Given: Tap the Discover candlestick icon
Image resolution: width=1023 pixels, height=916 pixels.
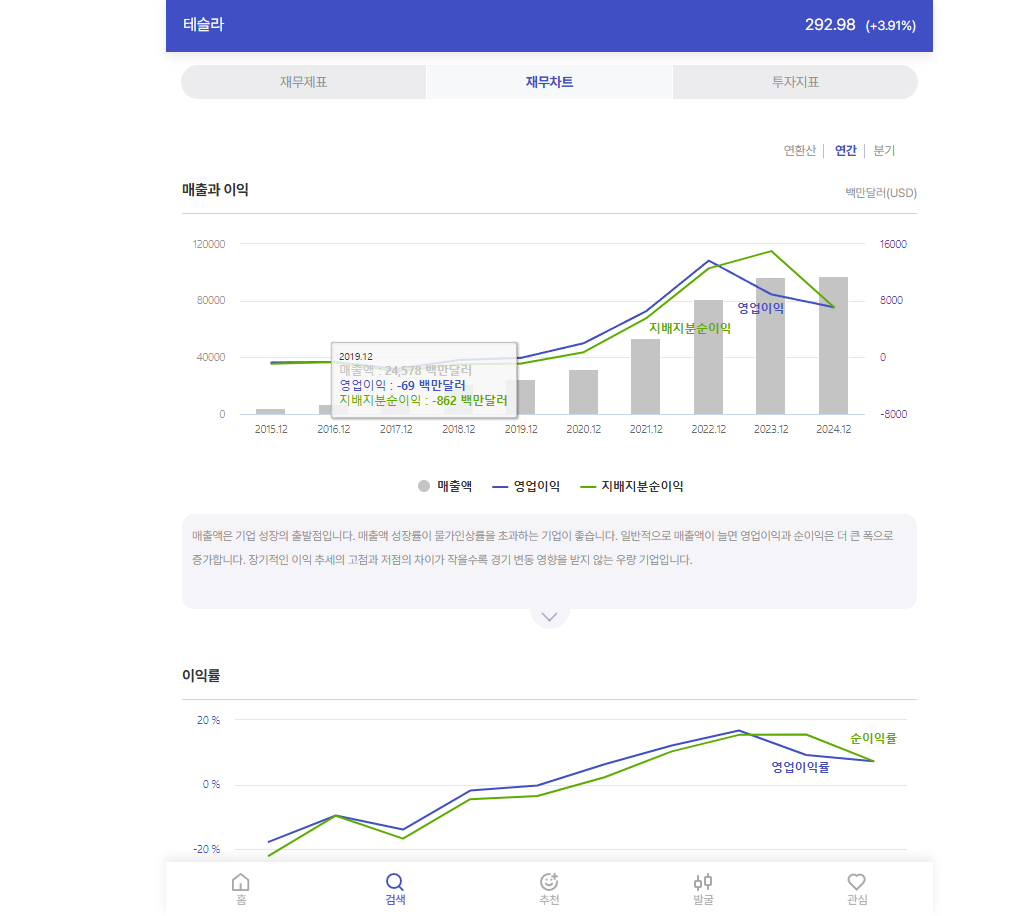Looking at the screenshot, I should pyautogui.click(x=702, y=882).
